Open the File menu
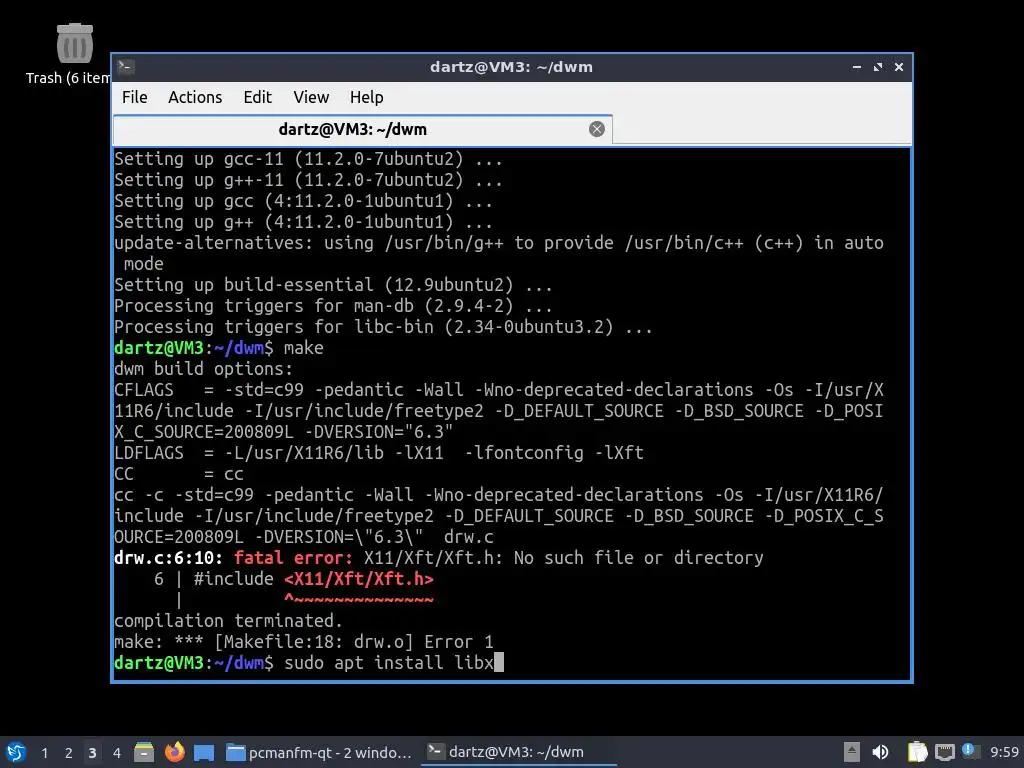This screenshot has height=768, width=1024. tap(135, 97)
